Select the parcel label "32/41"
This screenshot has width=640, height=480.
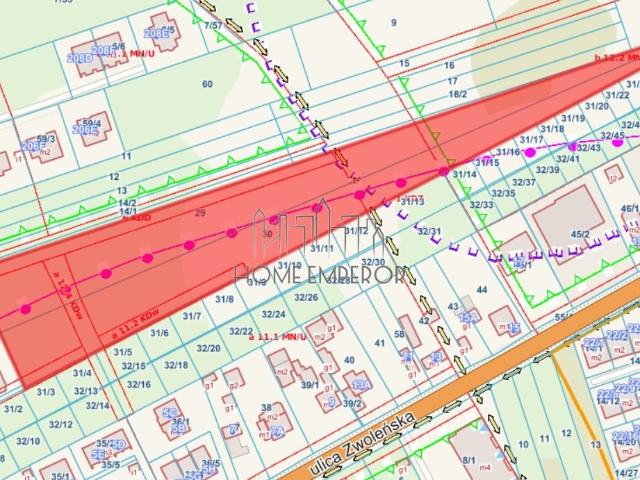coord(568,159)
